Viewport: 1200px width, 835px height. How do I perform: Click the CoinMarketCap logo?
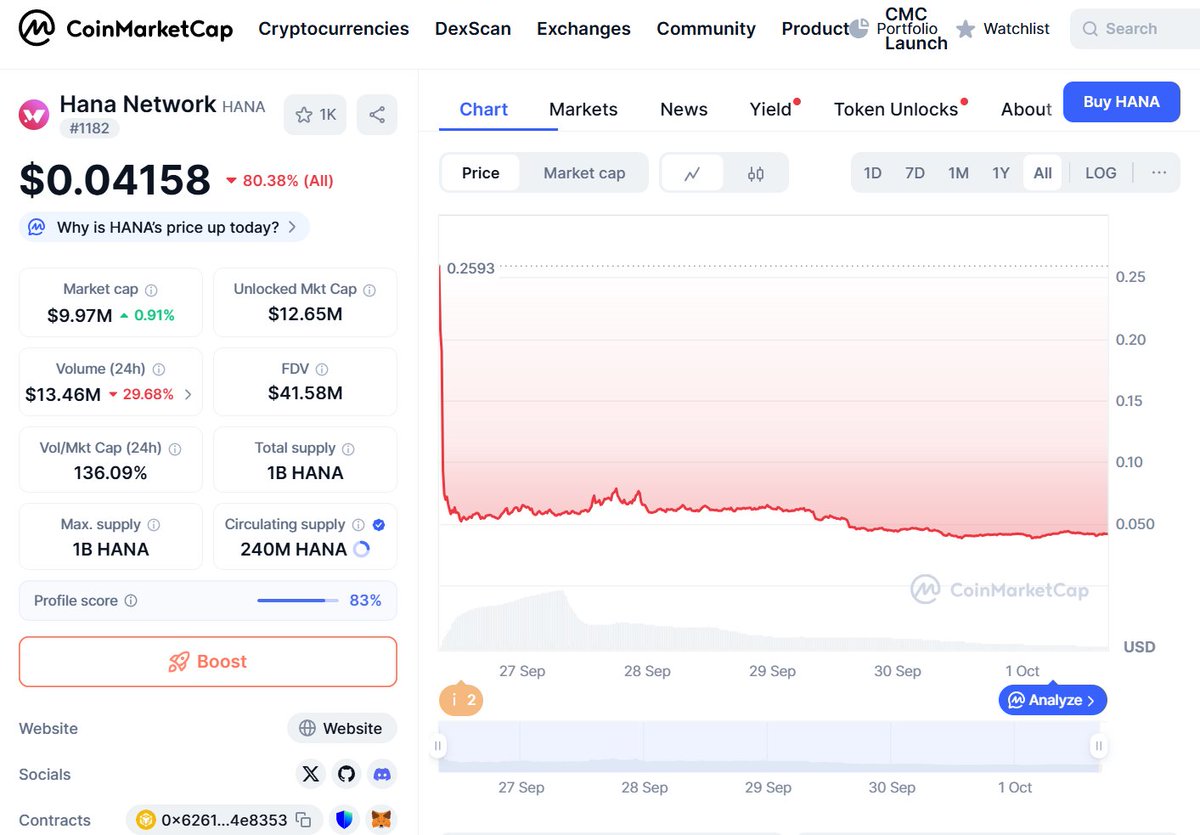[126, 28]
